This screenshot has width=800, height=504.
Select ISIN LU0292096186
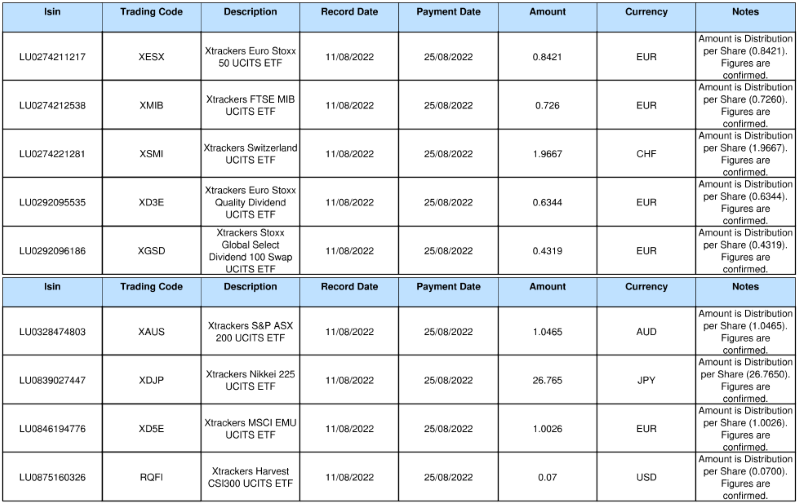coord(51,251)
